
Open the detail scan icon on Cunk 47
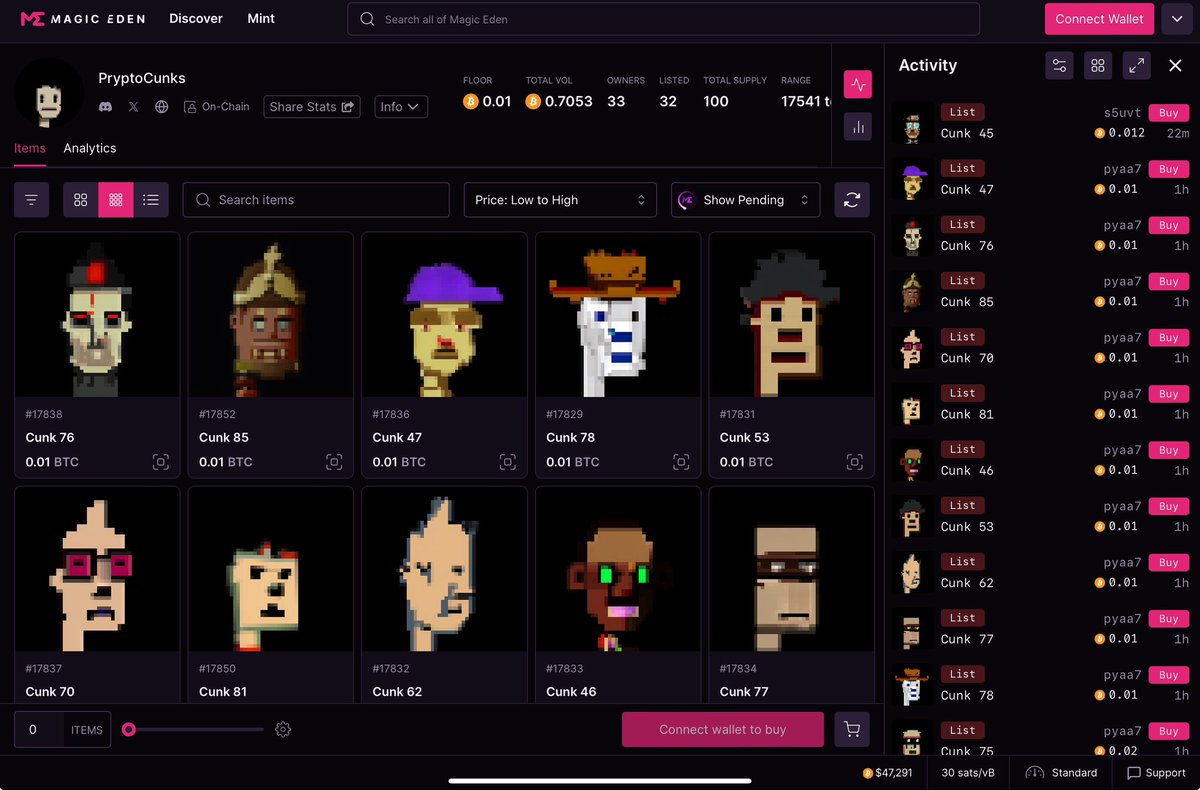point(507,462)
